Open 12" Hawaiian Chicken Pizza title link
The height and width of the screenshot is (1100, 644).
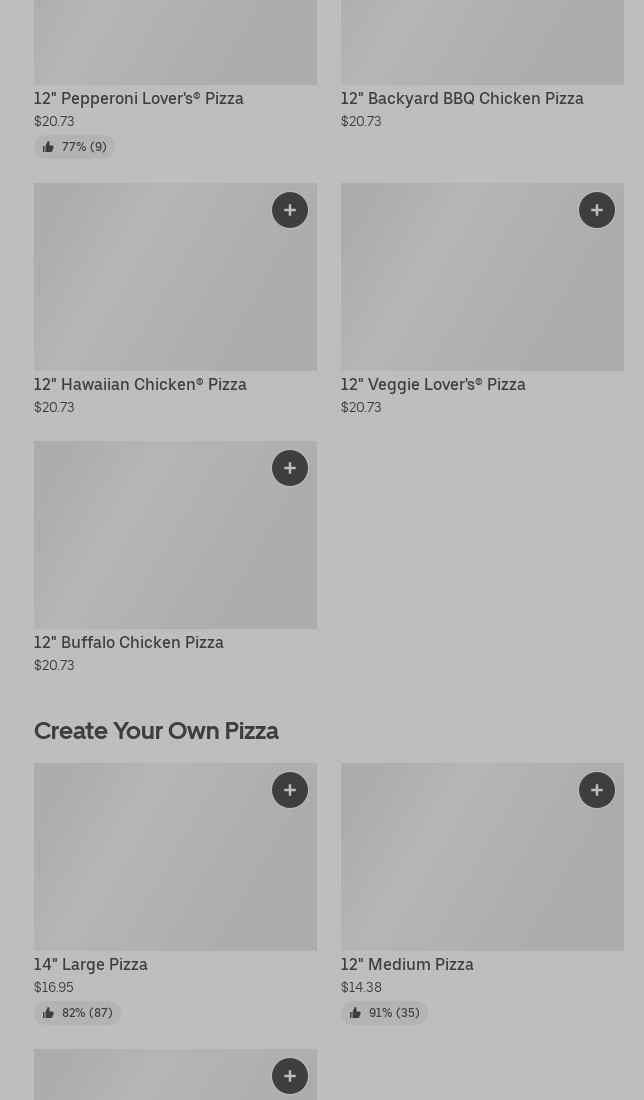[x=140, y=385]
